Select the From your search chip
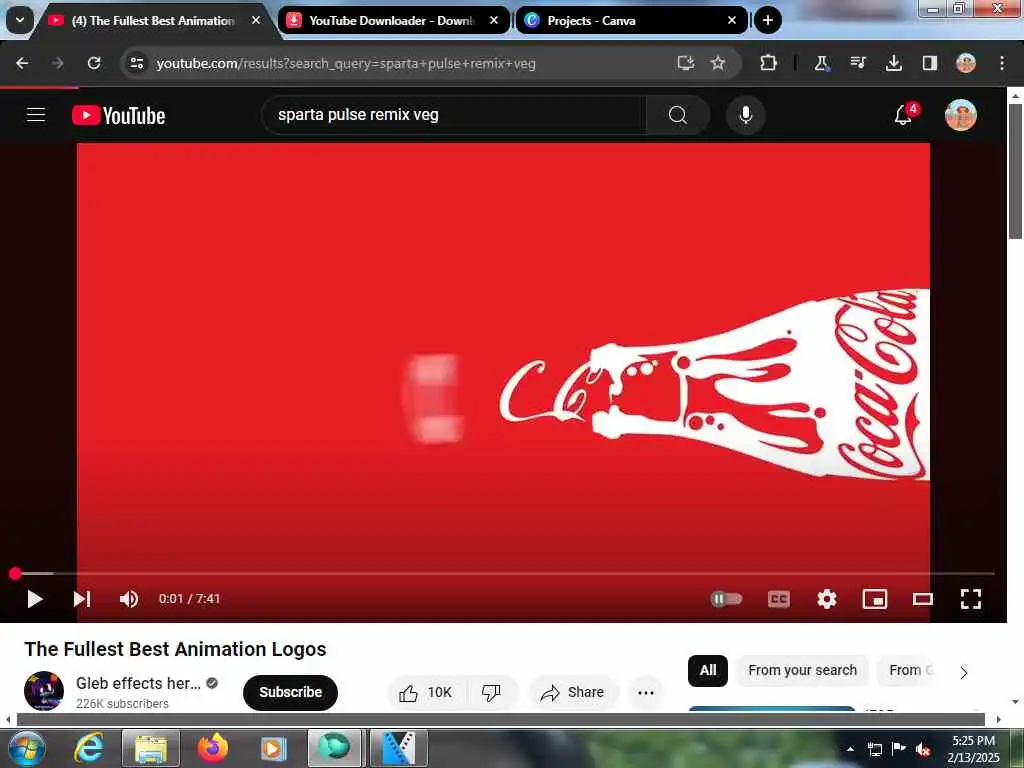Screen dimensions: 1024x768 pyautogui.click(x=802, y=671)
